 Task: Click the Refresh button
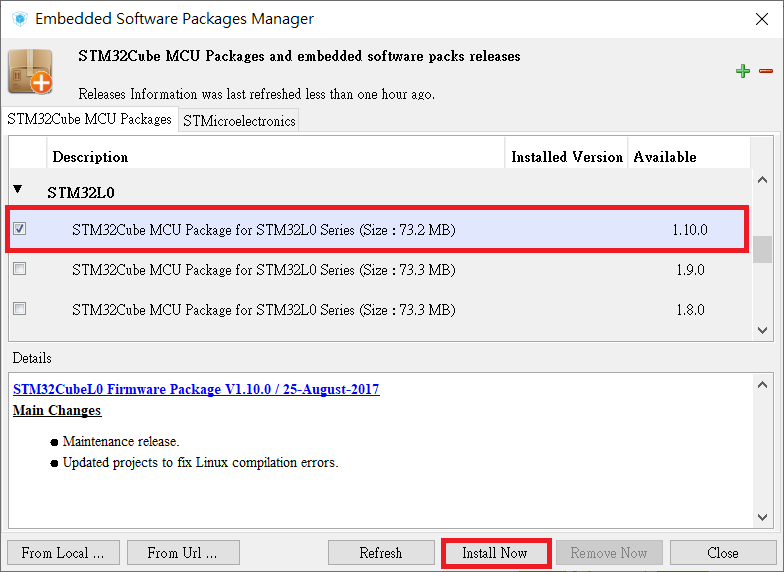[381, 552]
